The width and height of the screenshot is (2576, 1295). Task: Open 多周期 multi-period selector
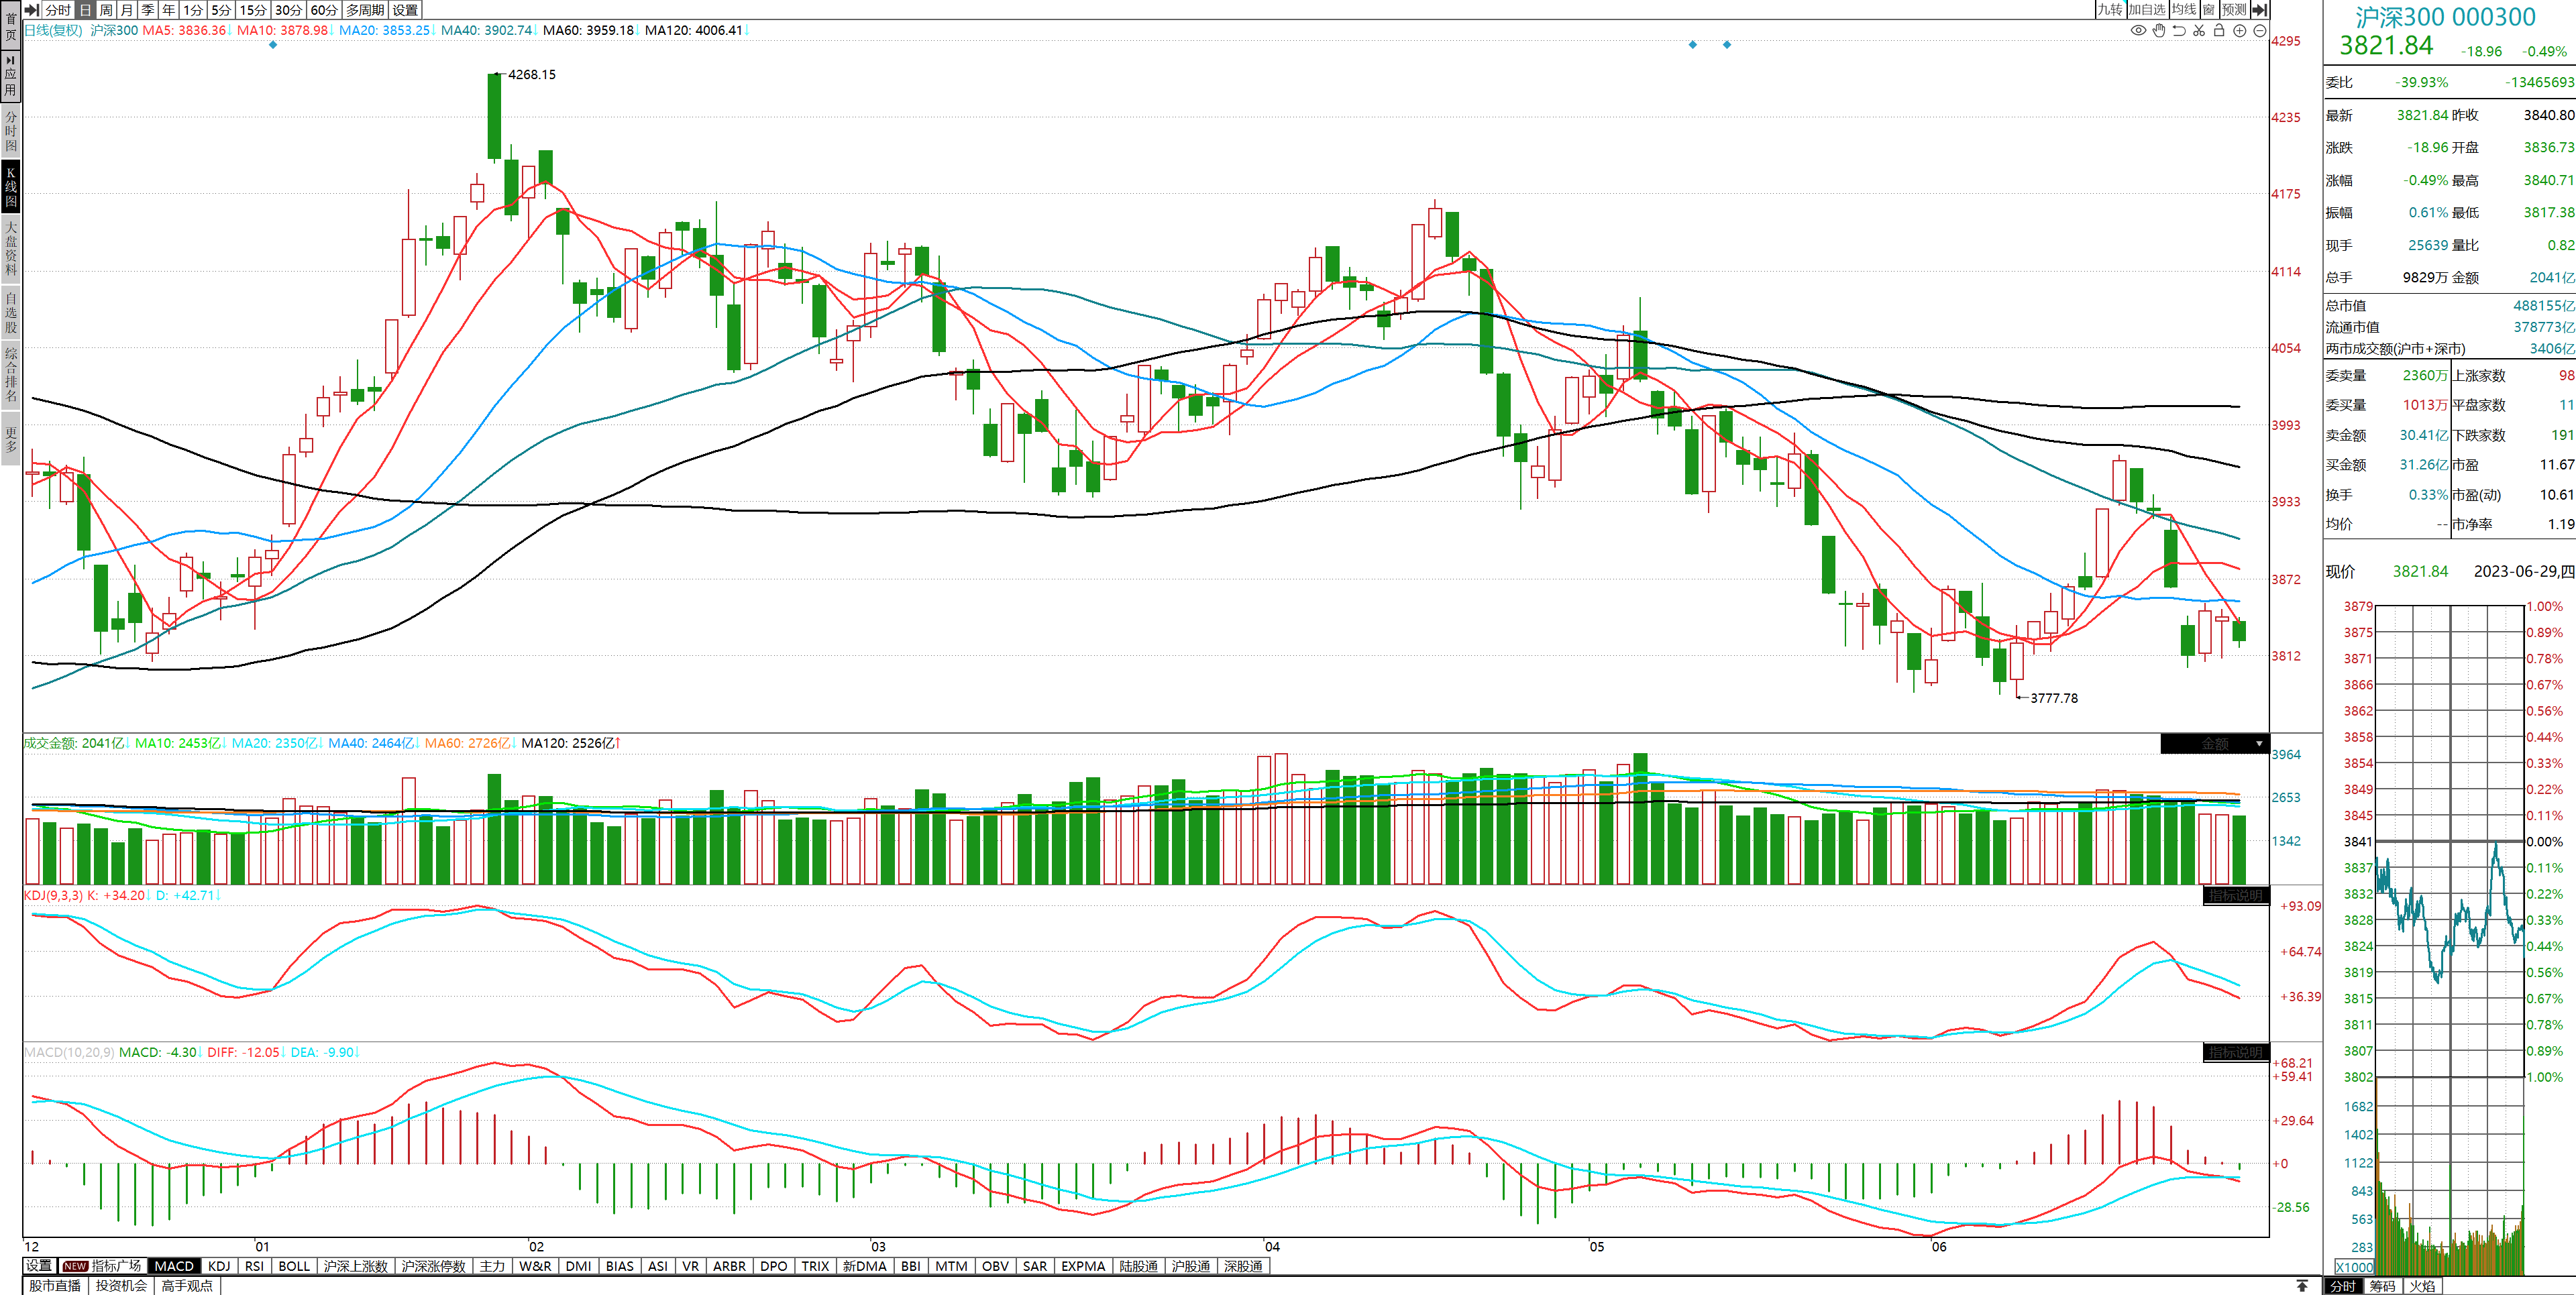(x=365, y=9)
